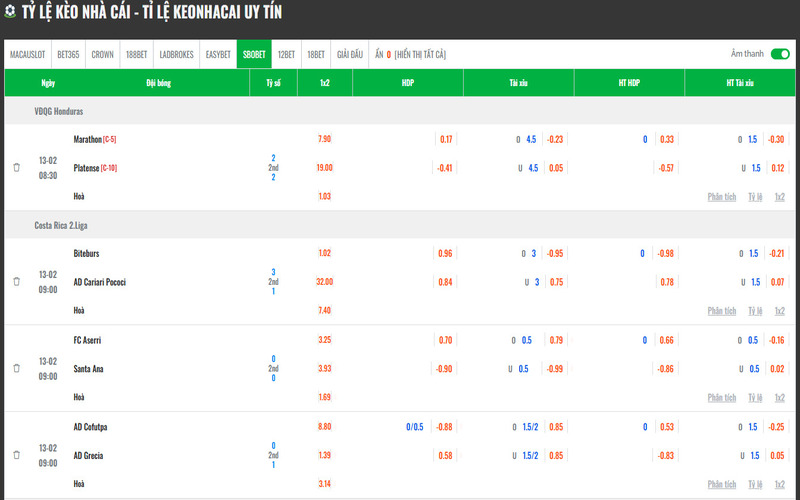Open Phân tích link for Marathon match

(721, 197)
